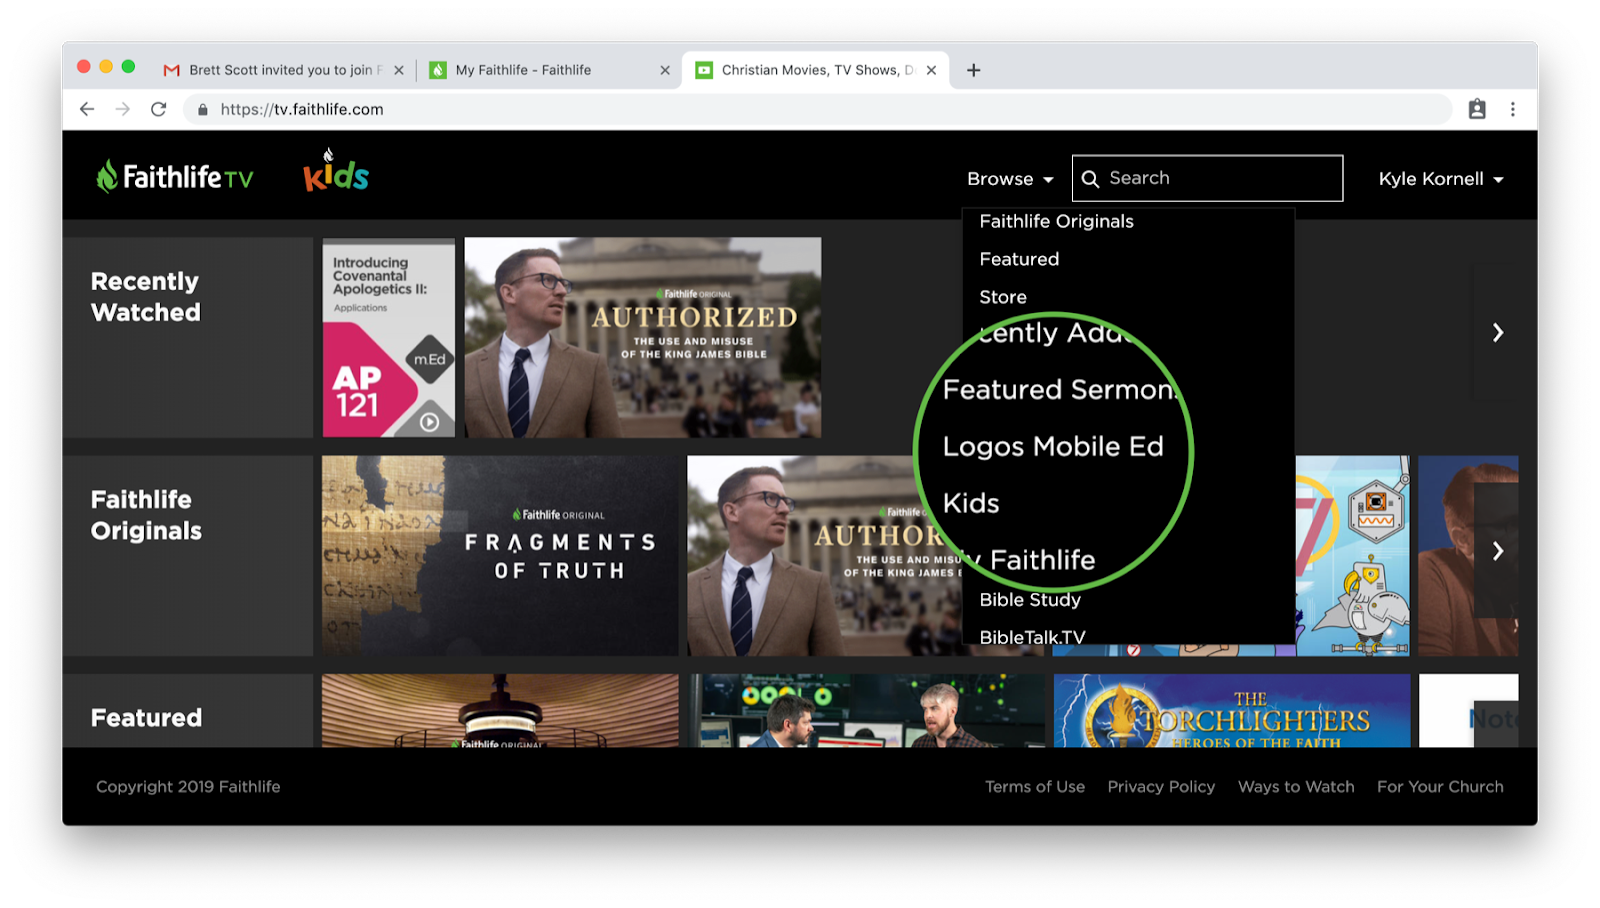Select Featured Sermons menu entry

pos(1061,389)
